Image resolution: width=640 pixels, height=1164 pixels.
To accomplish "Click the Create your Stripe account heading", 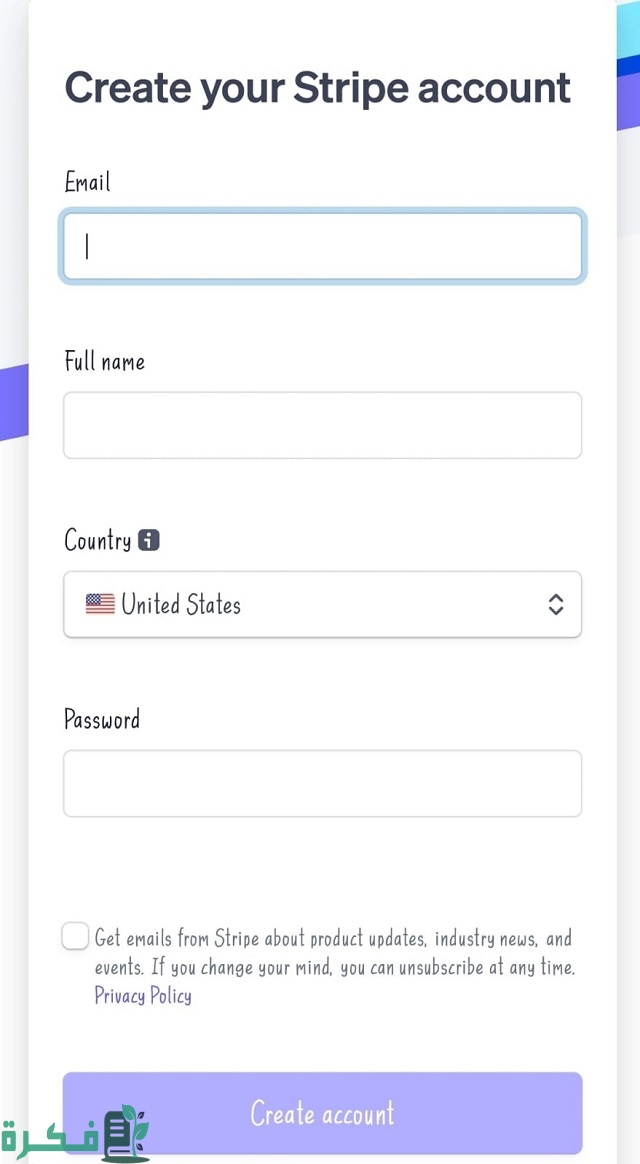I will coord(318,87).
